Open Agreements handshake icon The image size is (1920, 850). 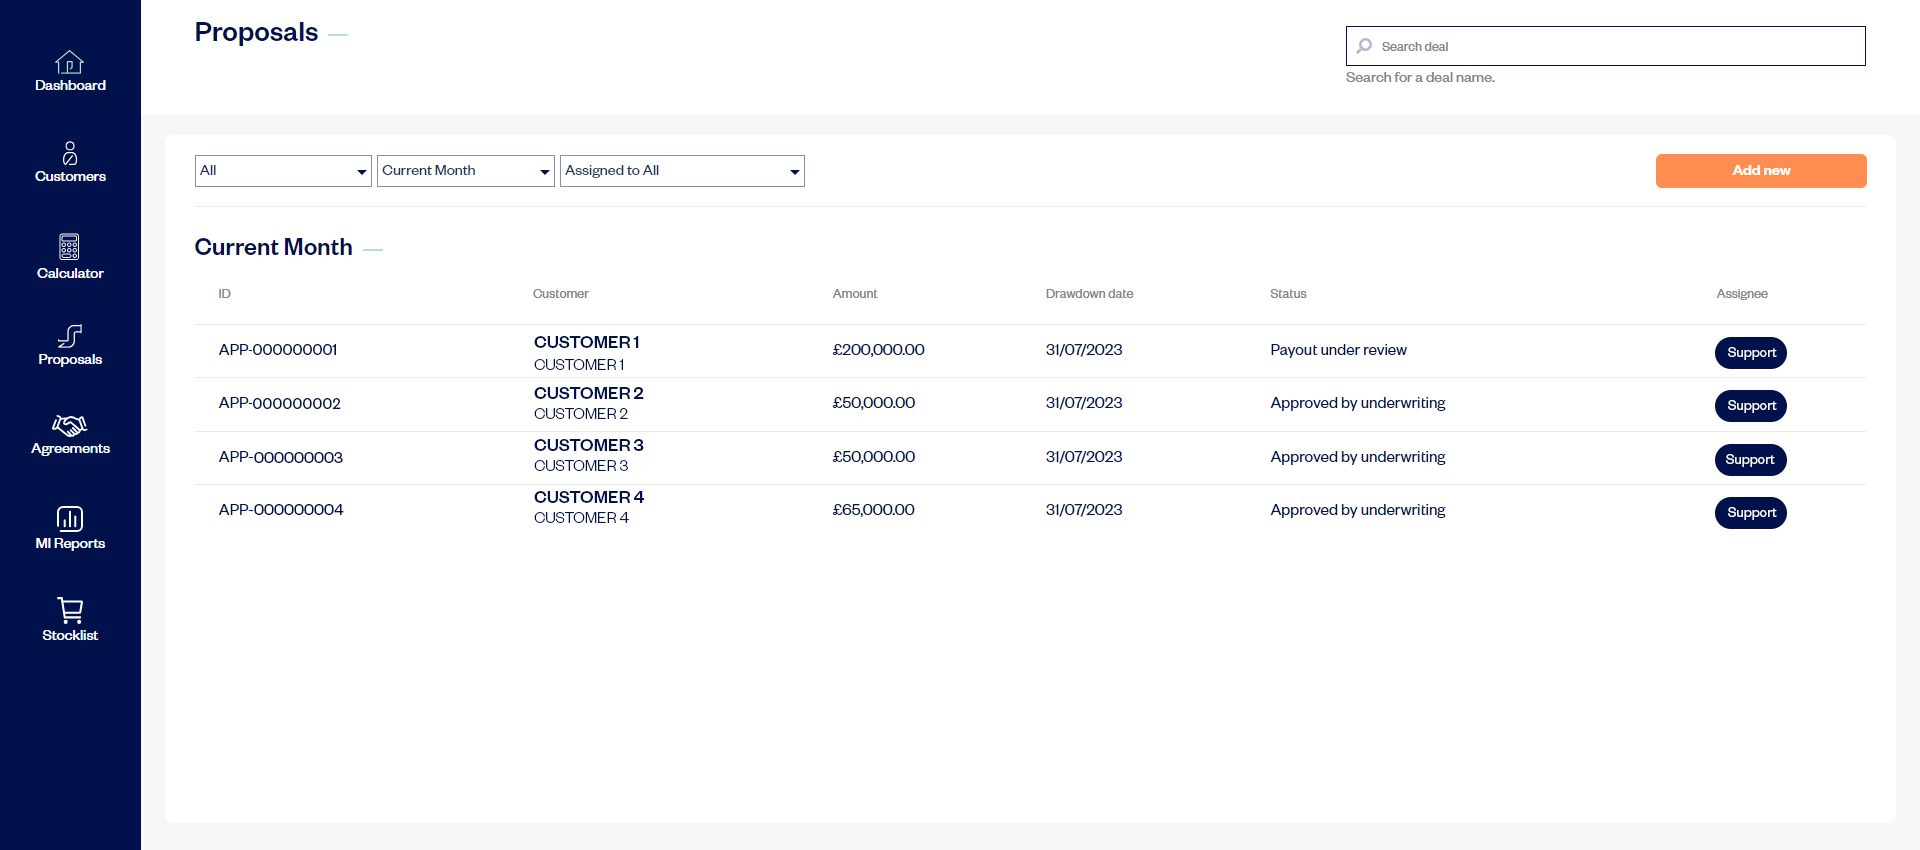[69, 426]
